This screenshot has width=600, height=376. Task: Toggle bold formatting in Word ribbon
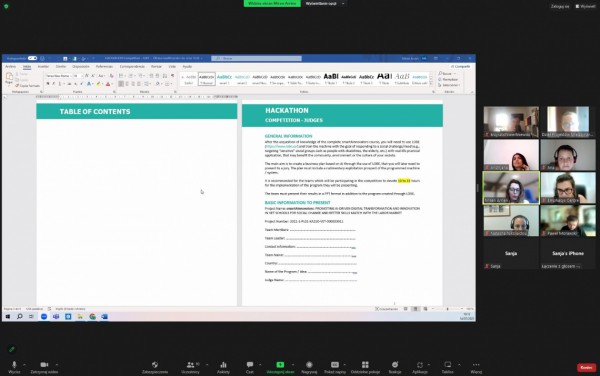pyautogui.click(x=48, y=84)
